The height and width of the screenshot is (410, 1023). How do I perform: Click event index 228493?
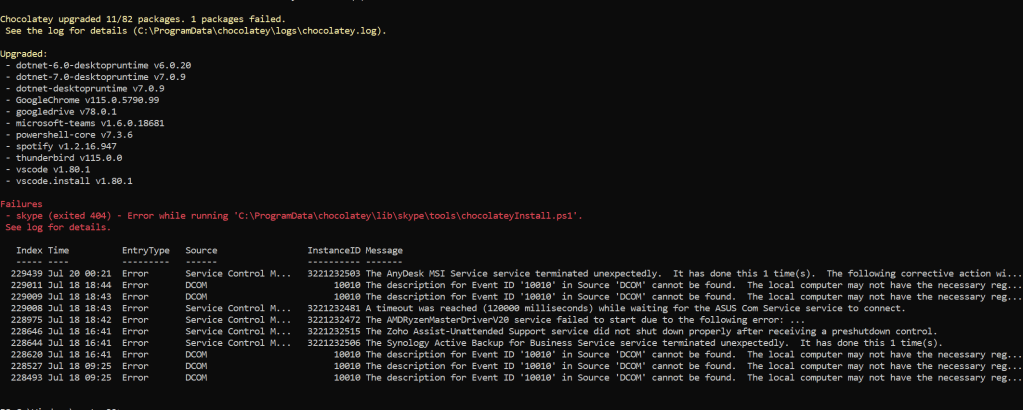pos(27,377)
